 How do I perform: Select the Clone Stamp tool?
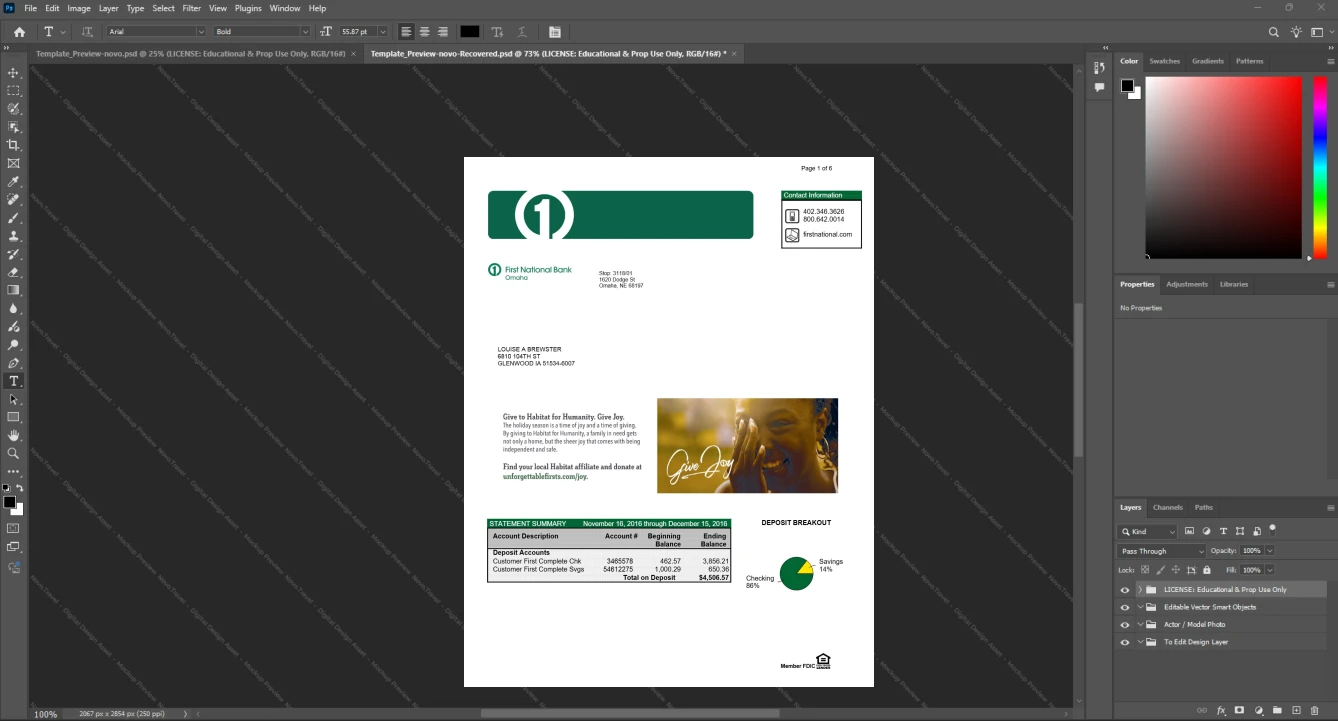pos(14,236)
